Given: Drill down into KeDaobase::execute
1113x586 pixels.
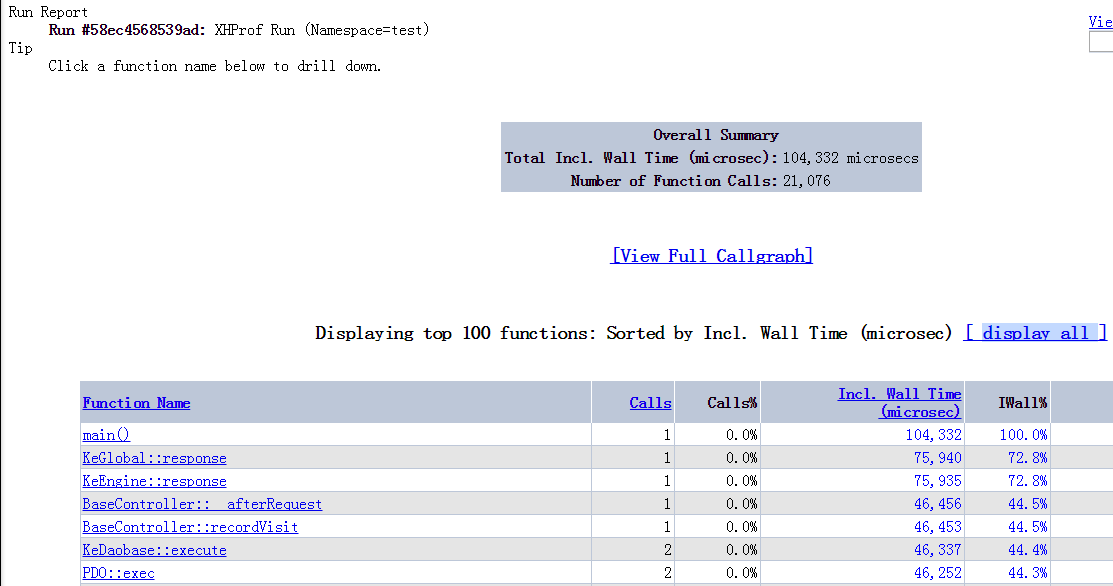Looking at the screenshot, I should click(x=154, y=551).
